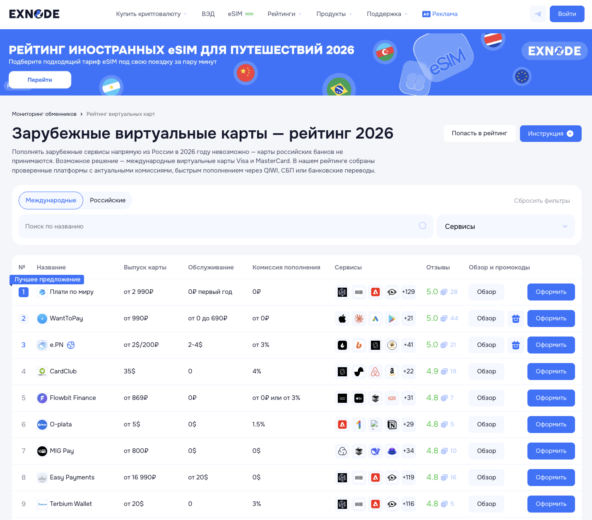Click the Bing icon in e.PN row
The image size is (592, 520).
(x=359, y=345)
